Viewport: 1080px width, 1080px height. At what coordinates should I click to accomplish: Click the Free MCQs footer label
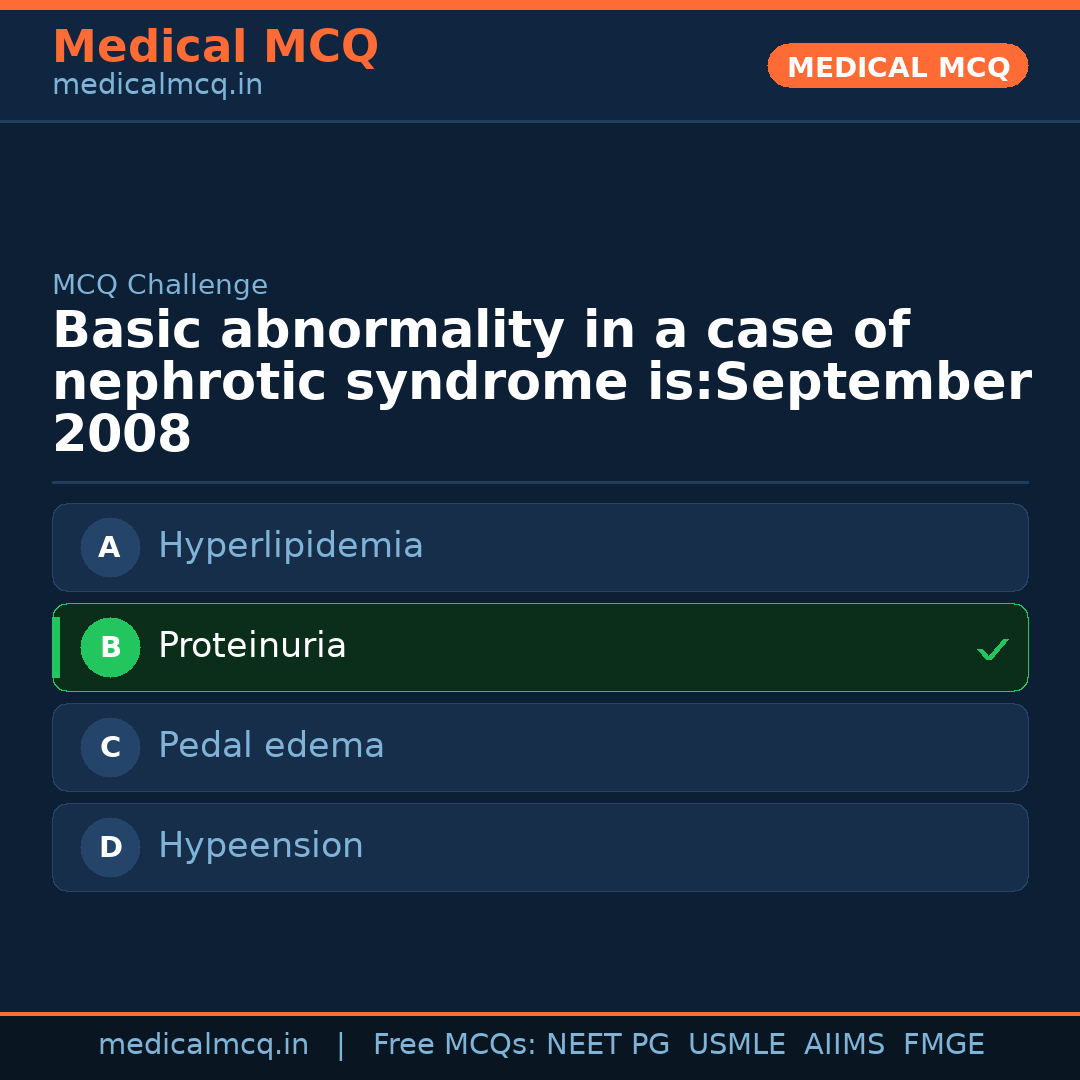click(x=454, y=1045)
